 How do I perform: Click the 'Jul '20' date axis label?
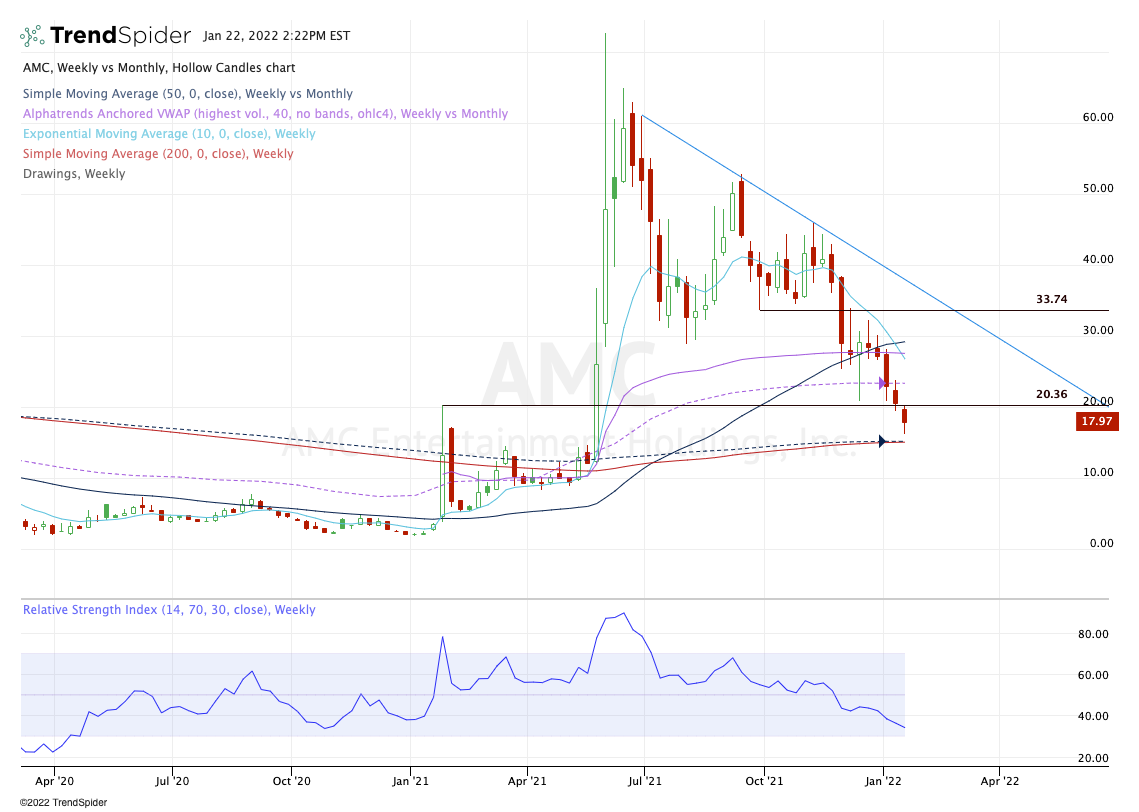tap(172, 781)
